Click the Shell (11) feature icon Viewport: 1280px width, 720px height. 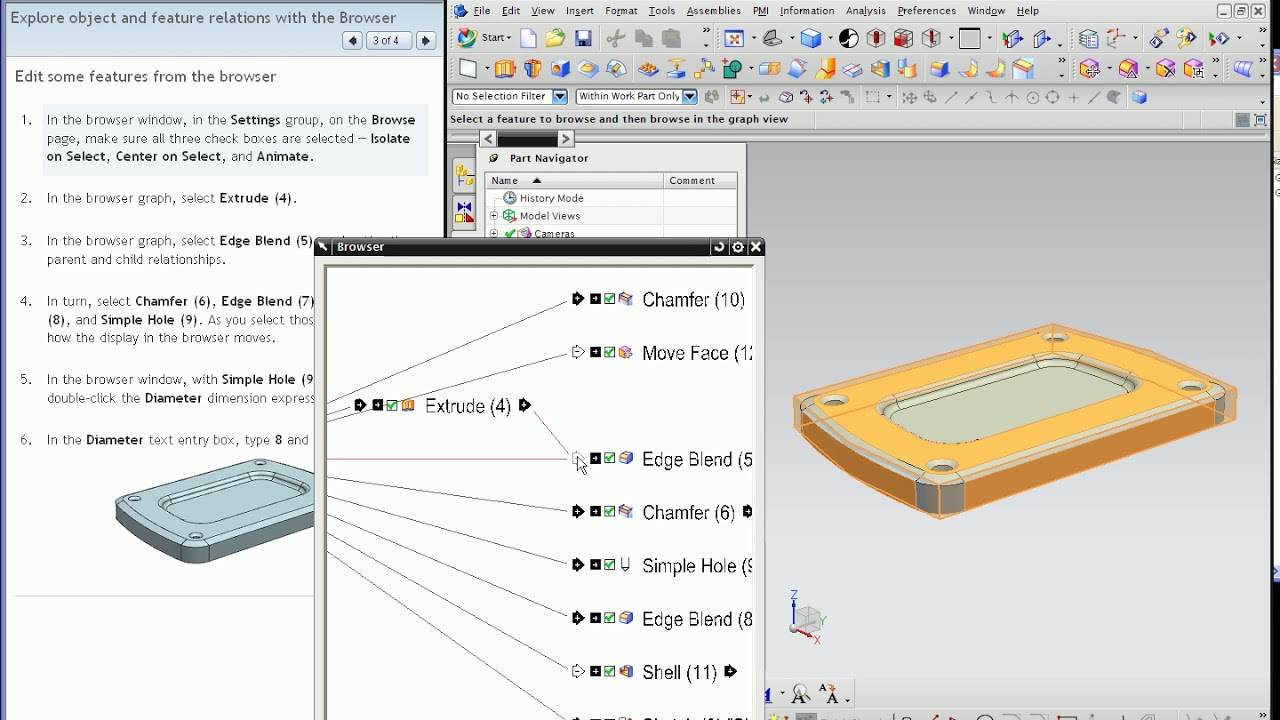626,672
